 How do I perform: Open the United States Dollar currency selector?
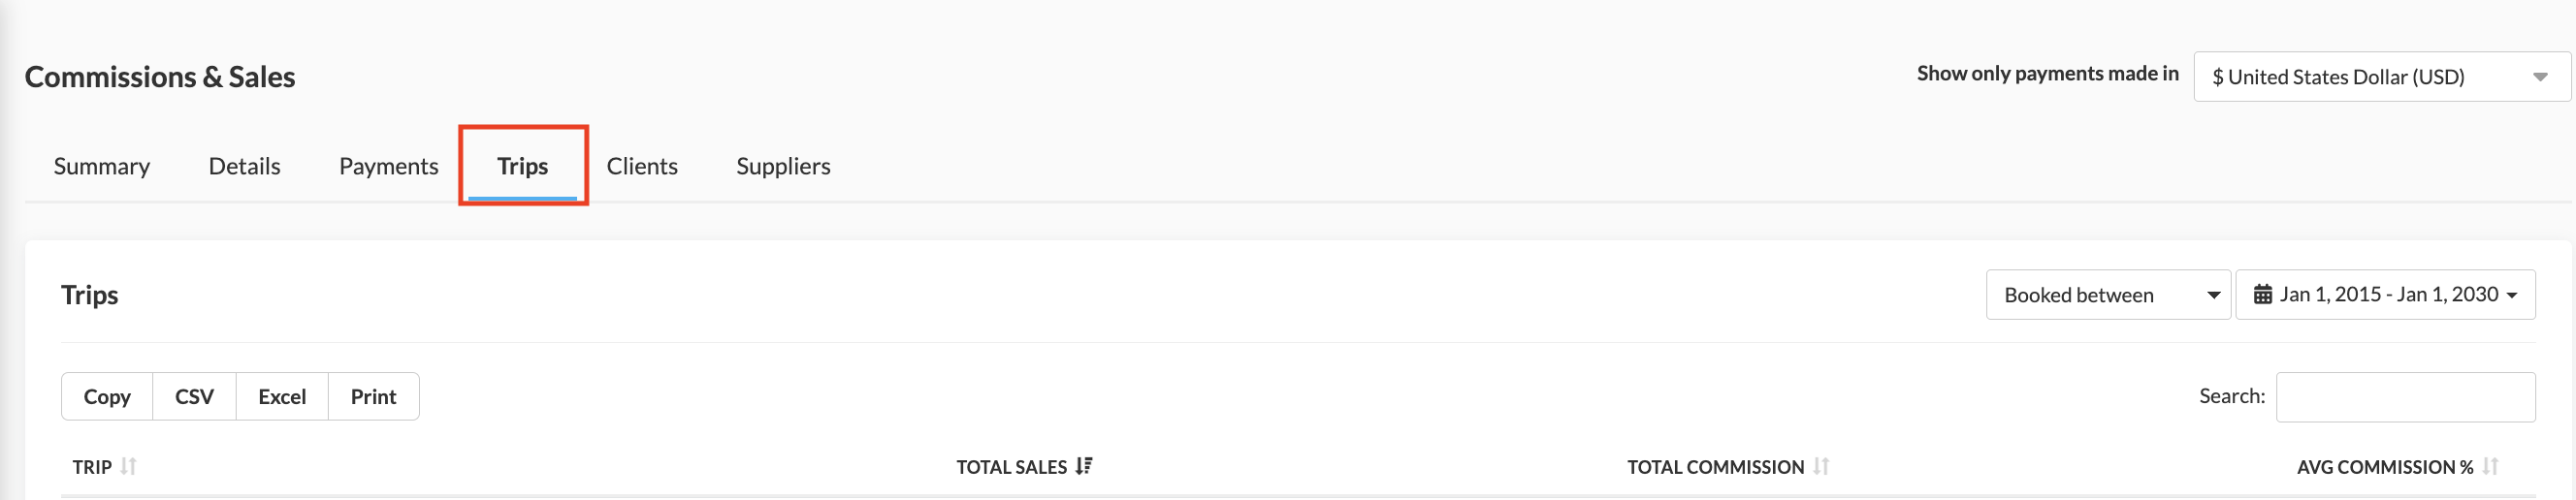[x=2381, y=76]
